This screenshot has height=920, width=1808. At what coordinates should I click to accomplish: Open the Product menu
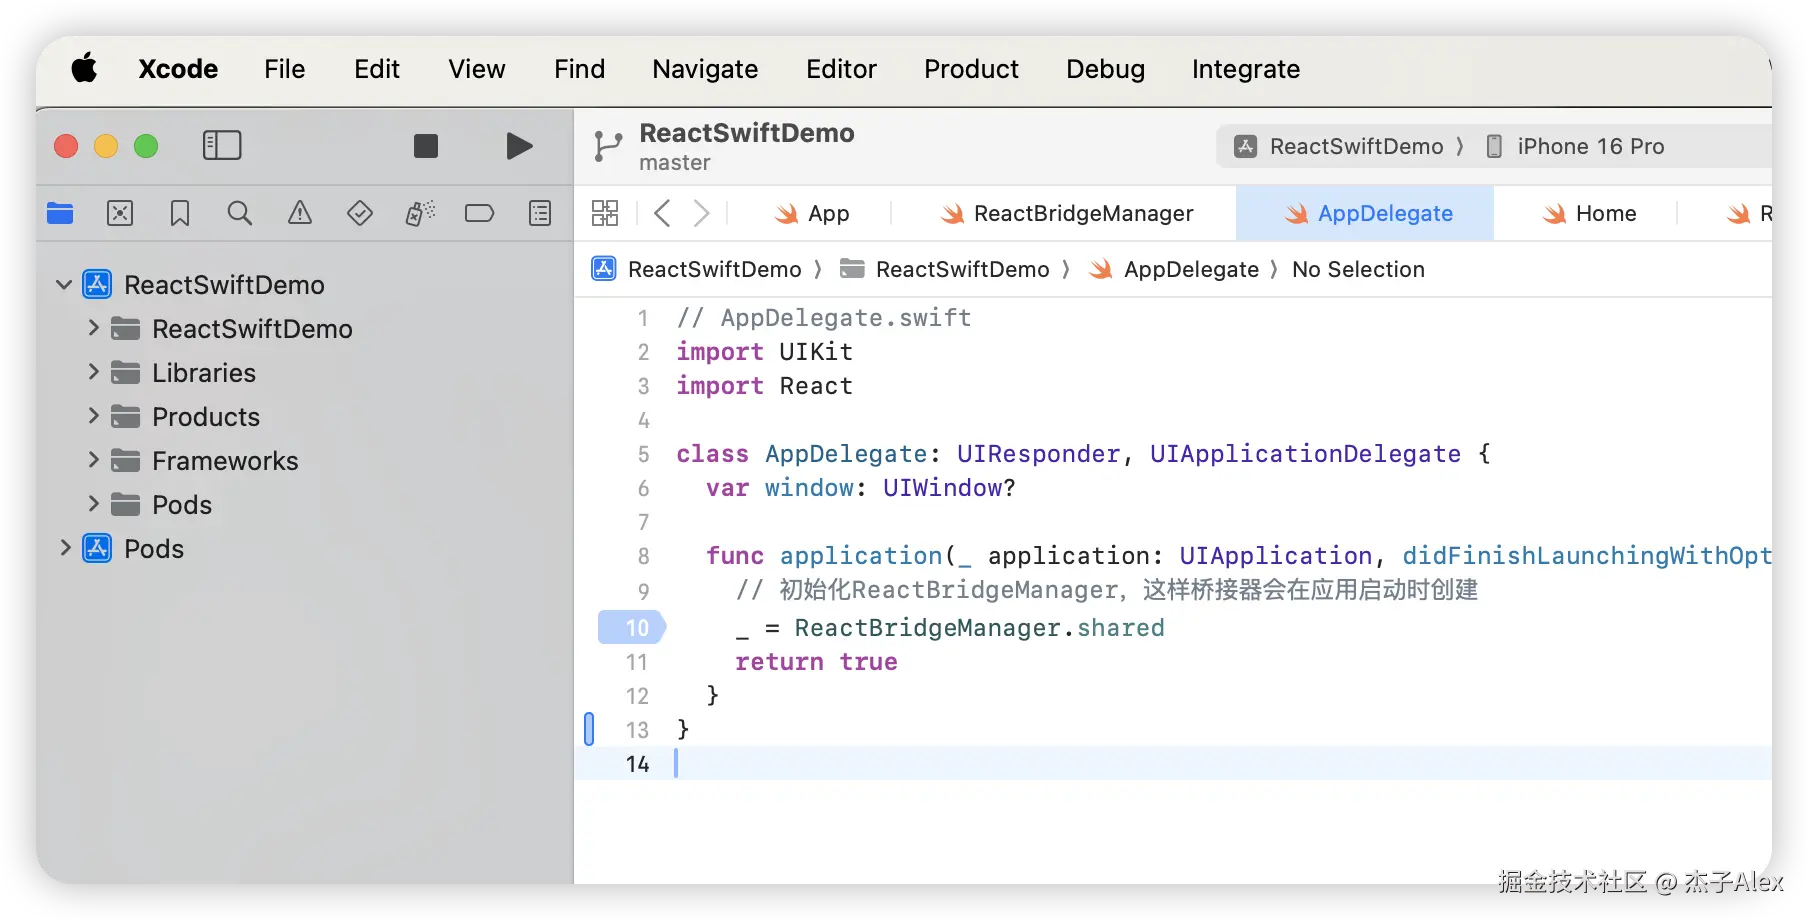pos(971,69)
